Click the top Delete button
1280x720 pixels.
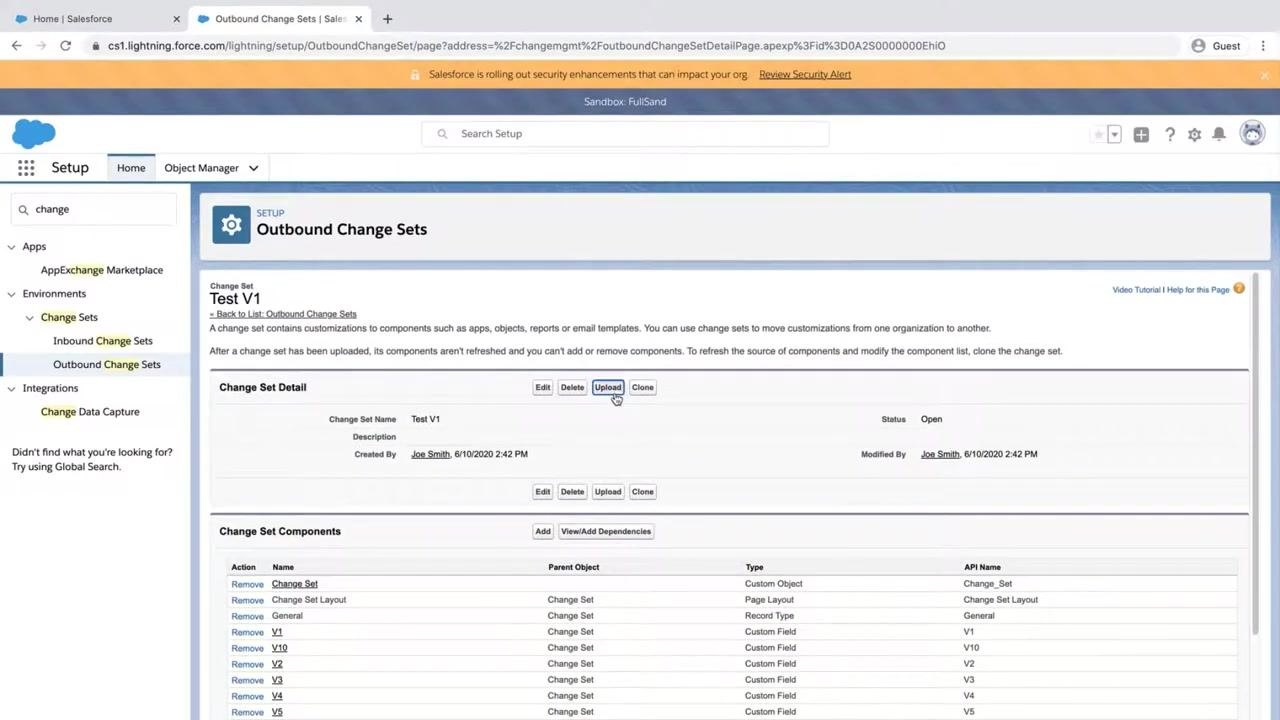click(572, 388)
